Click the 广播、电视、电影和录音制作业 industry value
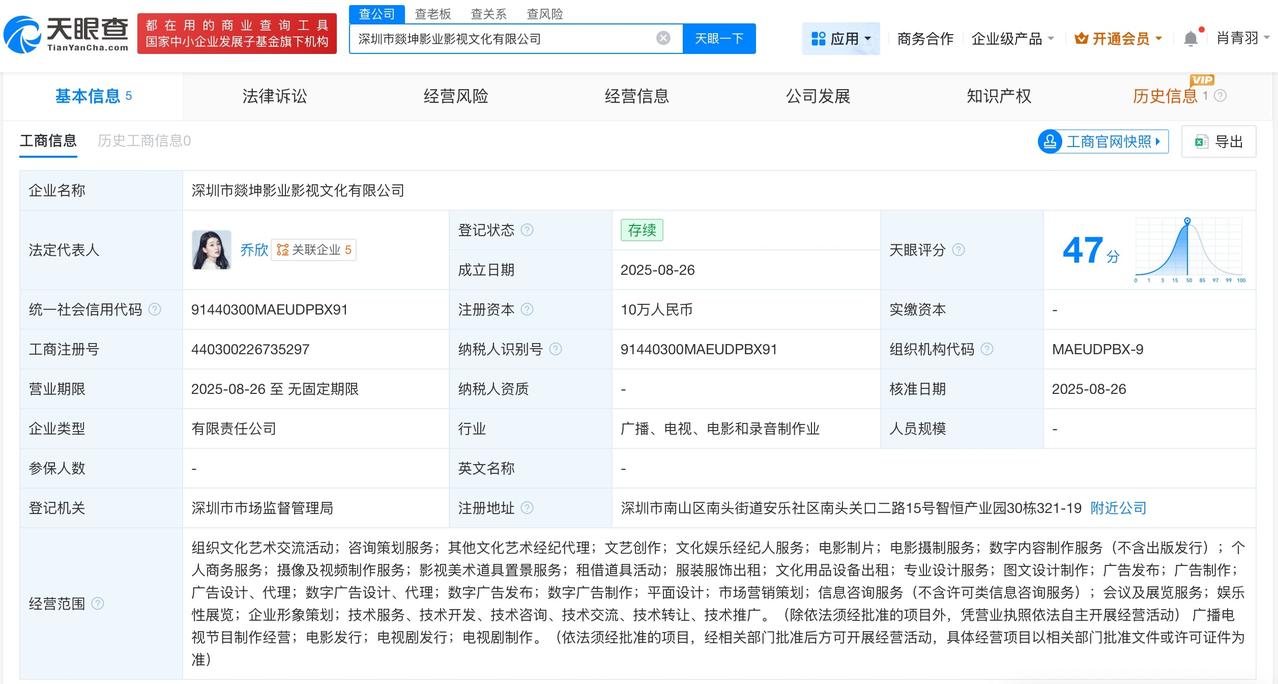This screenshot has height=684, width=1278. point(720,429)
